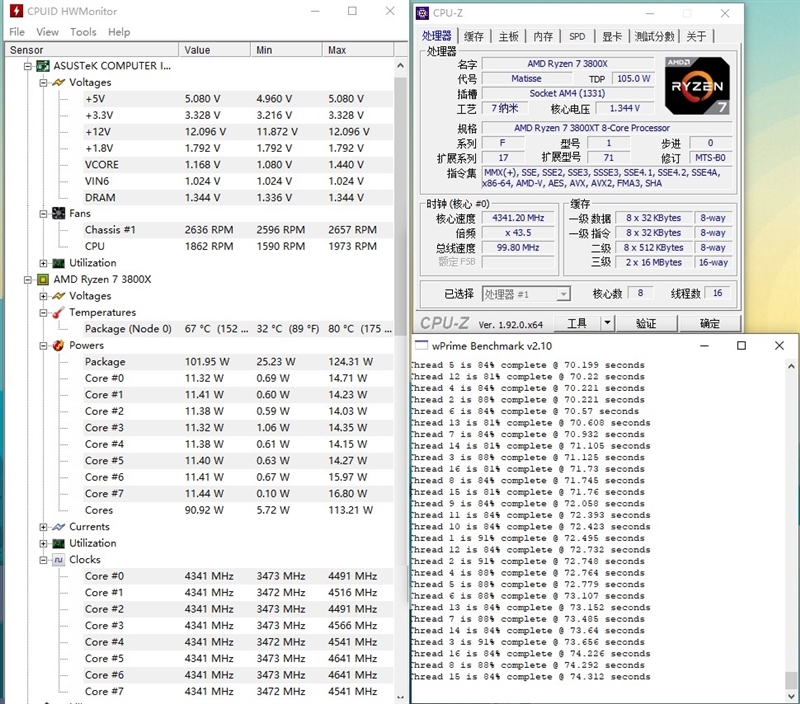Screen dimensions: 800x704
Task: Click the Fans icon in the sensor tree
Action: tap(57, 213)
